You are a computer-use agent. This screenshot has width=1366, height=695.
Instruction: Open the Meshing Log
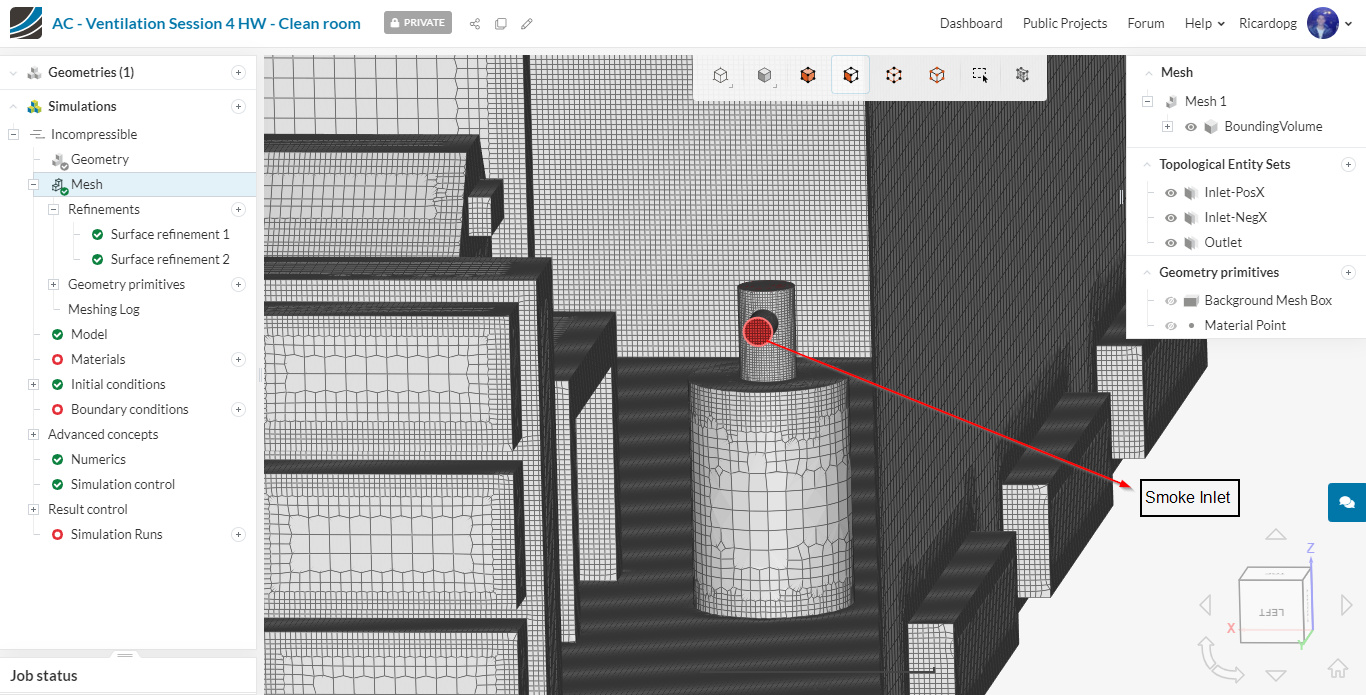coord(104,309)
